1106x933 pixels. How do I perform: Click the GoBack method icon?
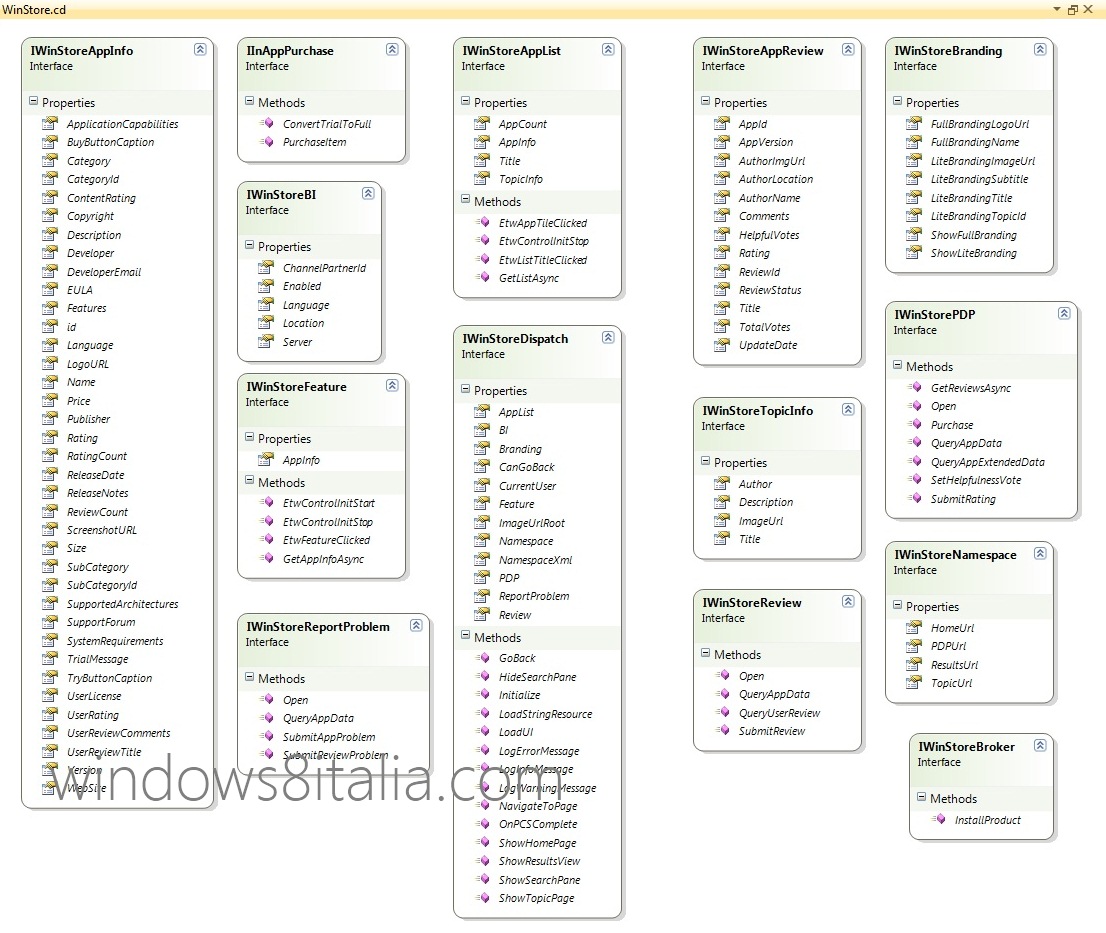[482, 657]
